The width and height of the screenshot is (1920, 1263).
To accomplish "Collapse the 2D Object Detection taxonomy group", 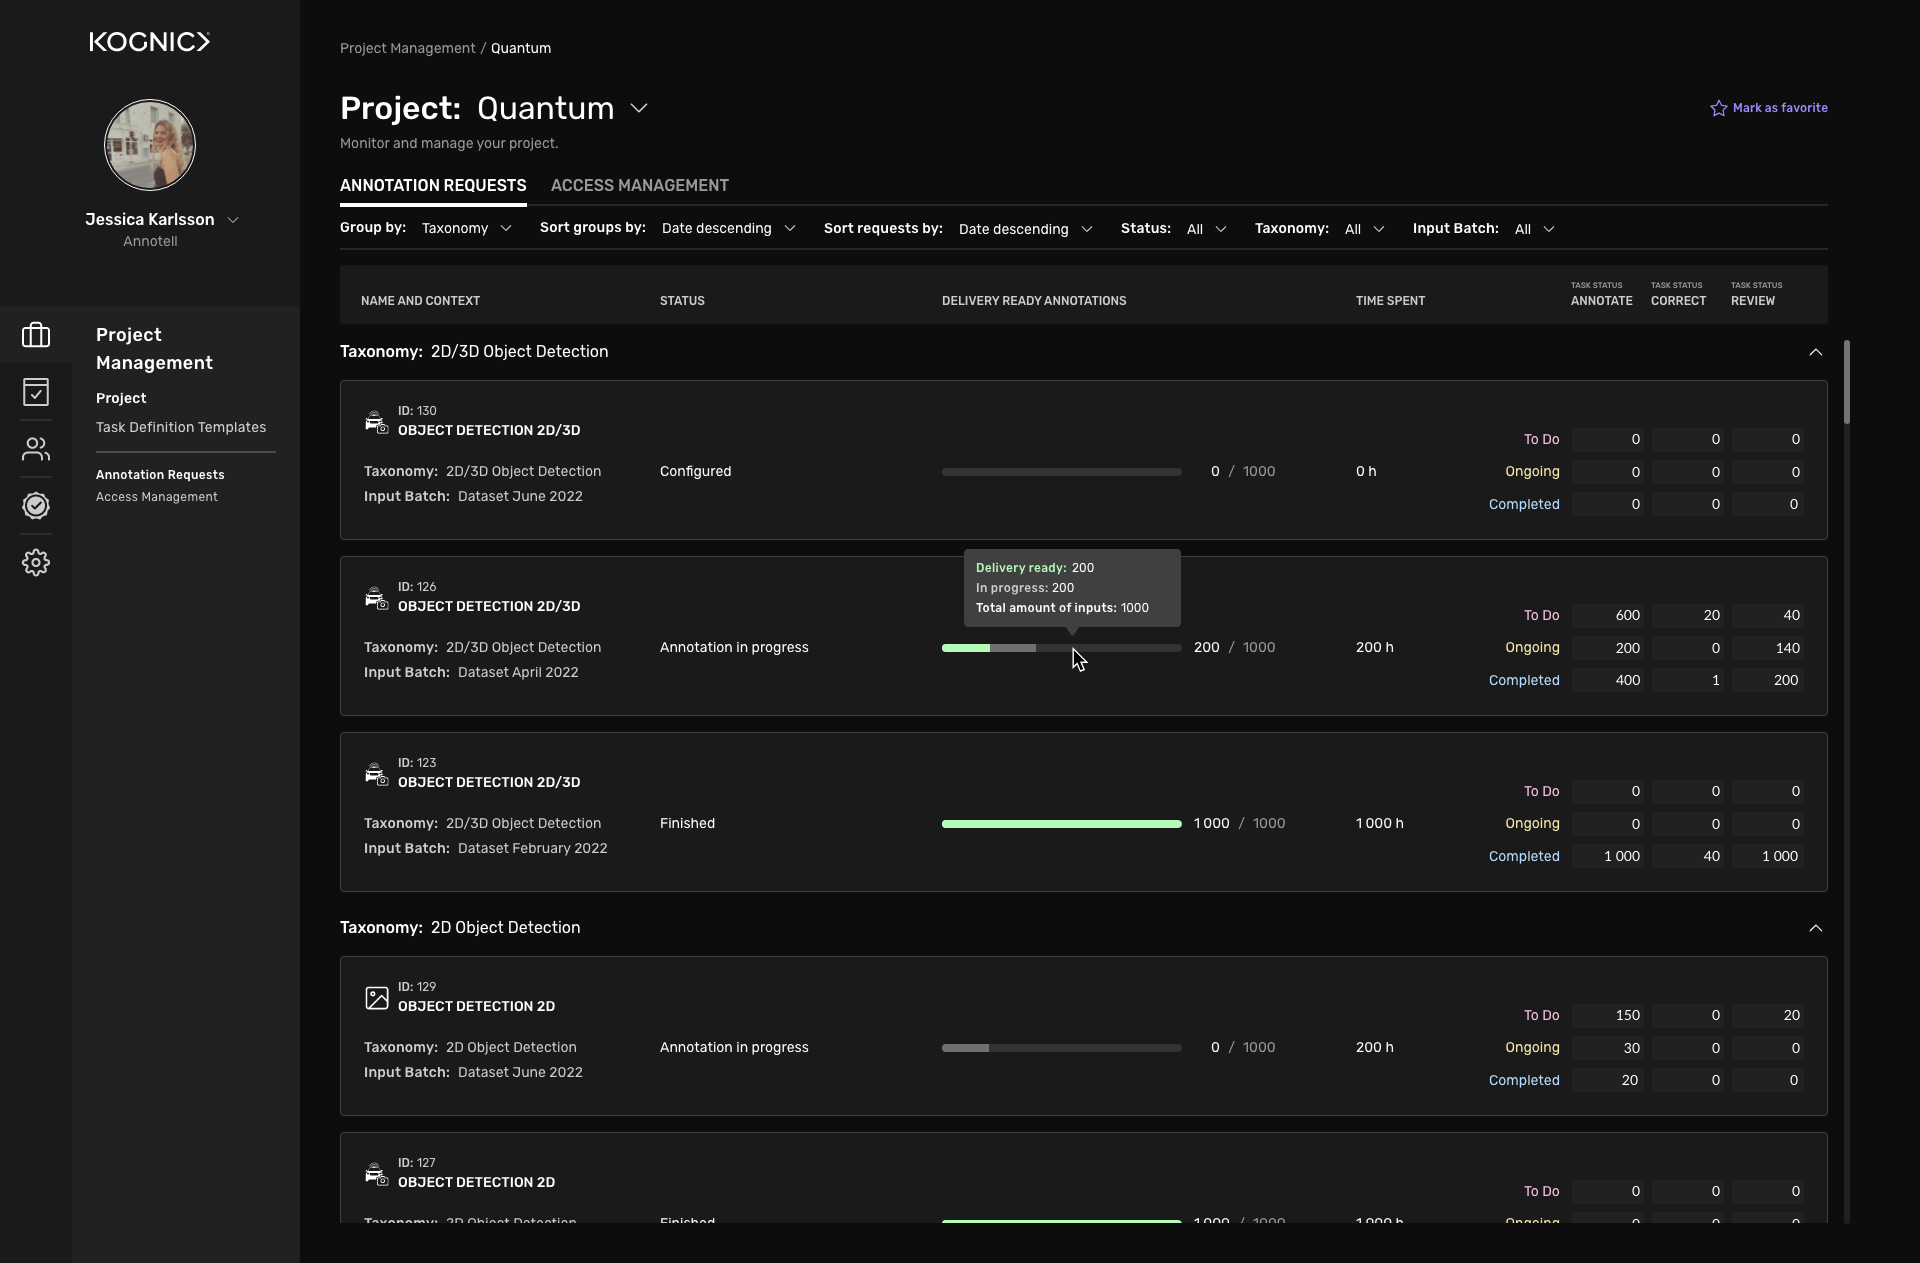I will (x=1816, y=928).
